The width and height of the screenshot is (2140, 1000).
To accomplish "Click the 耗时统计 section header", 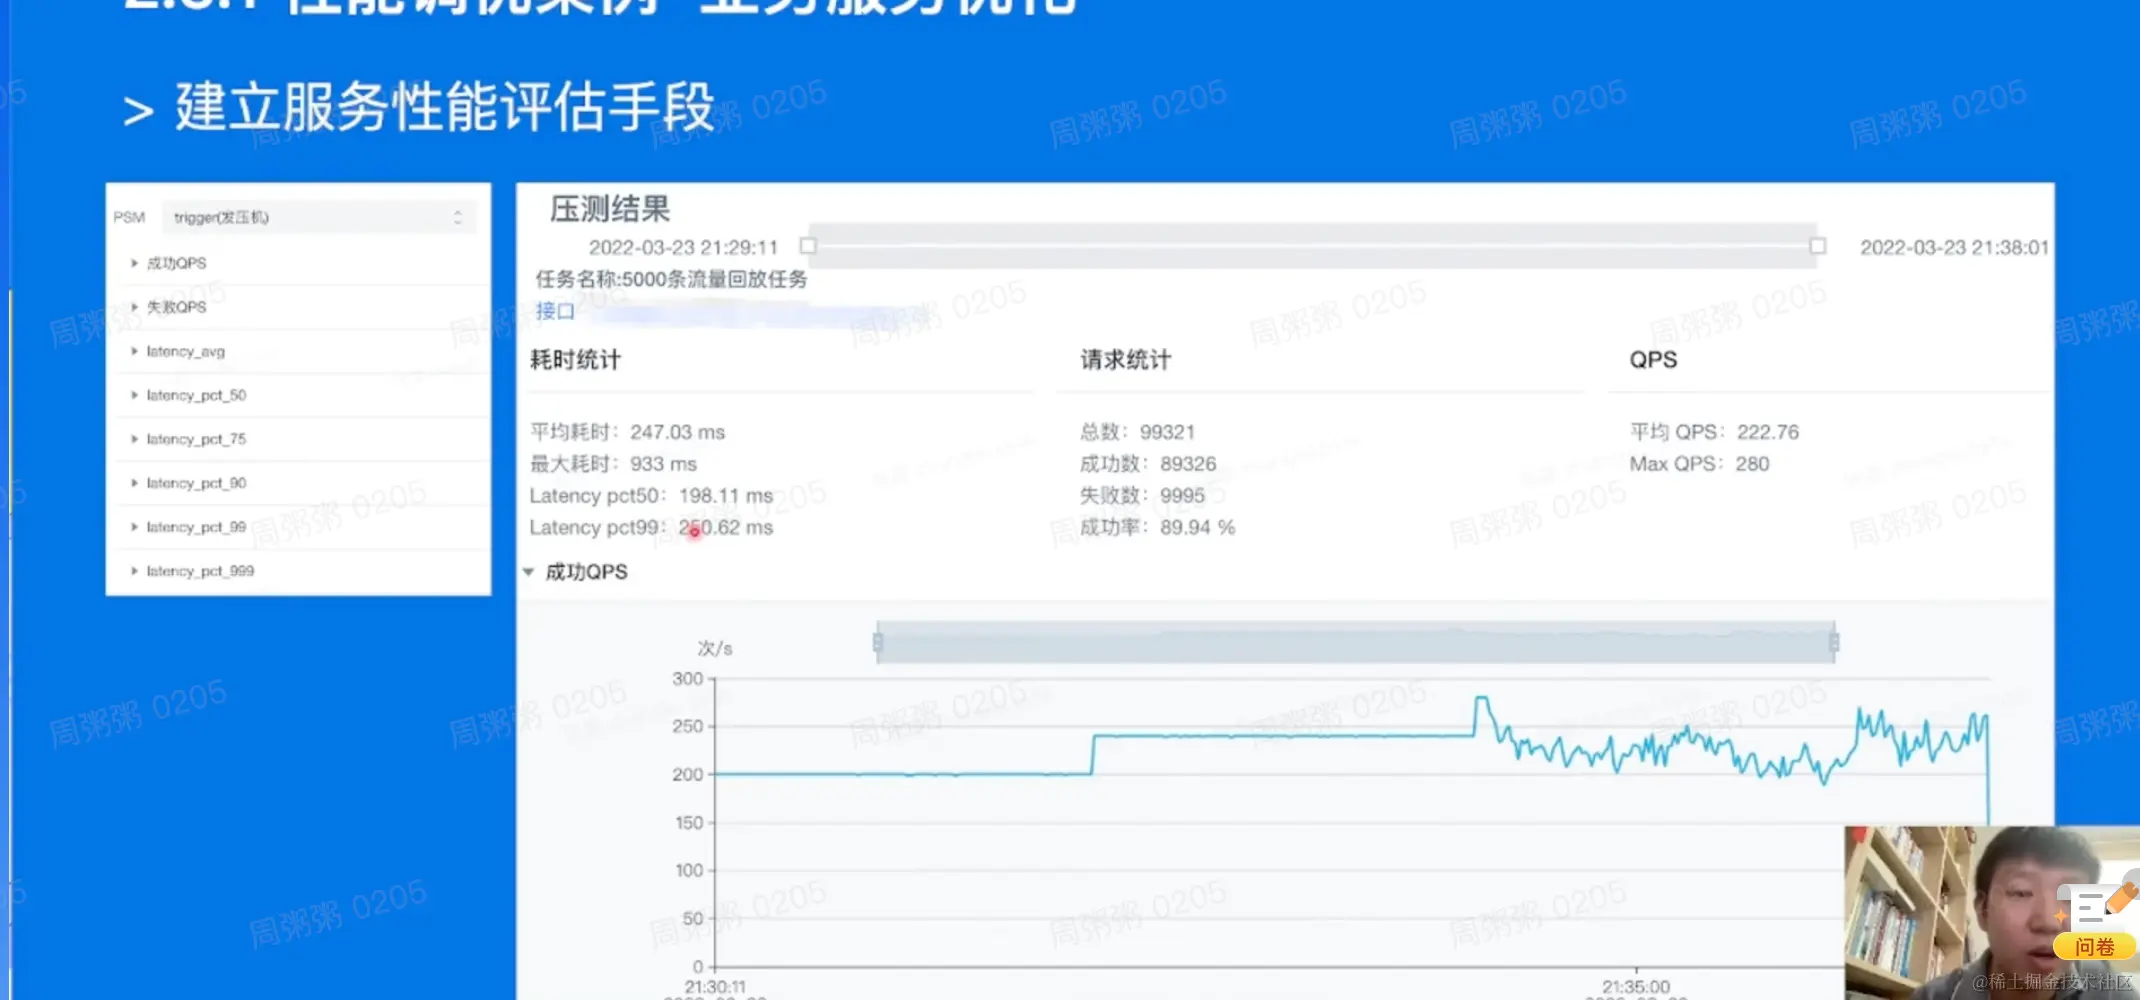I will point(575,360).
